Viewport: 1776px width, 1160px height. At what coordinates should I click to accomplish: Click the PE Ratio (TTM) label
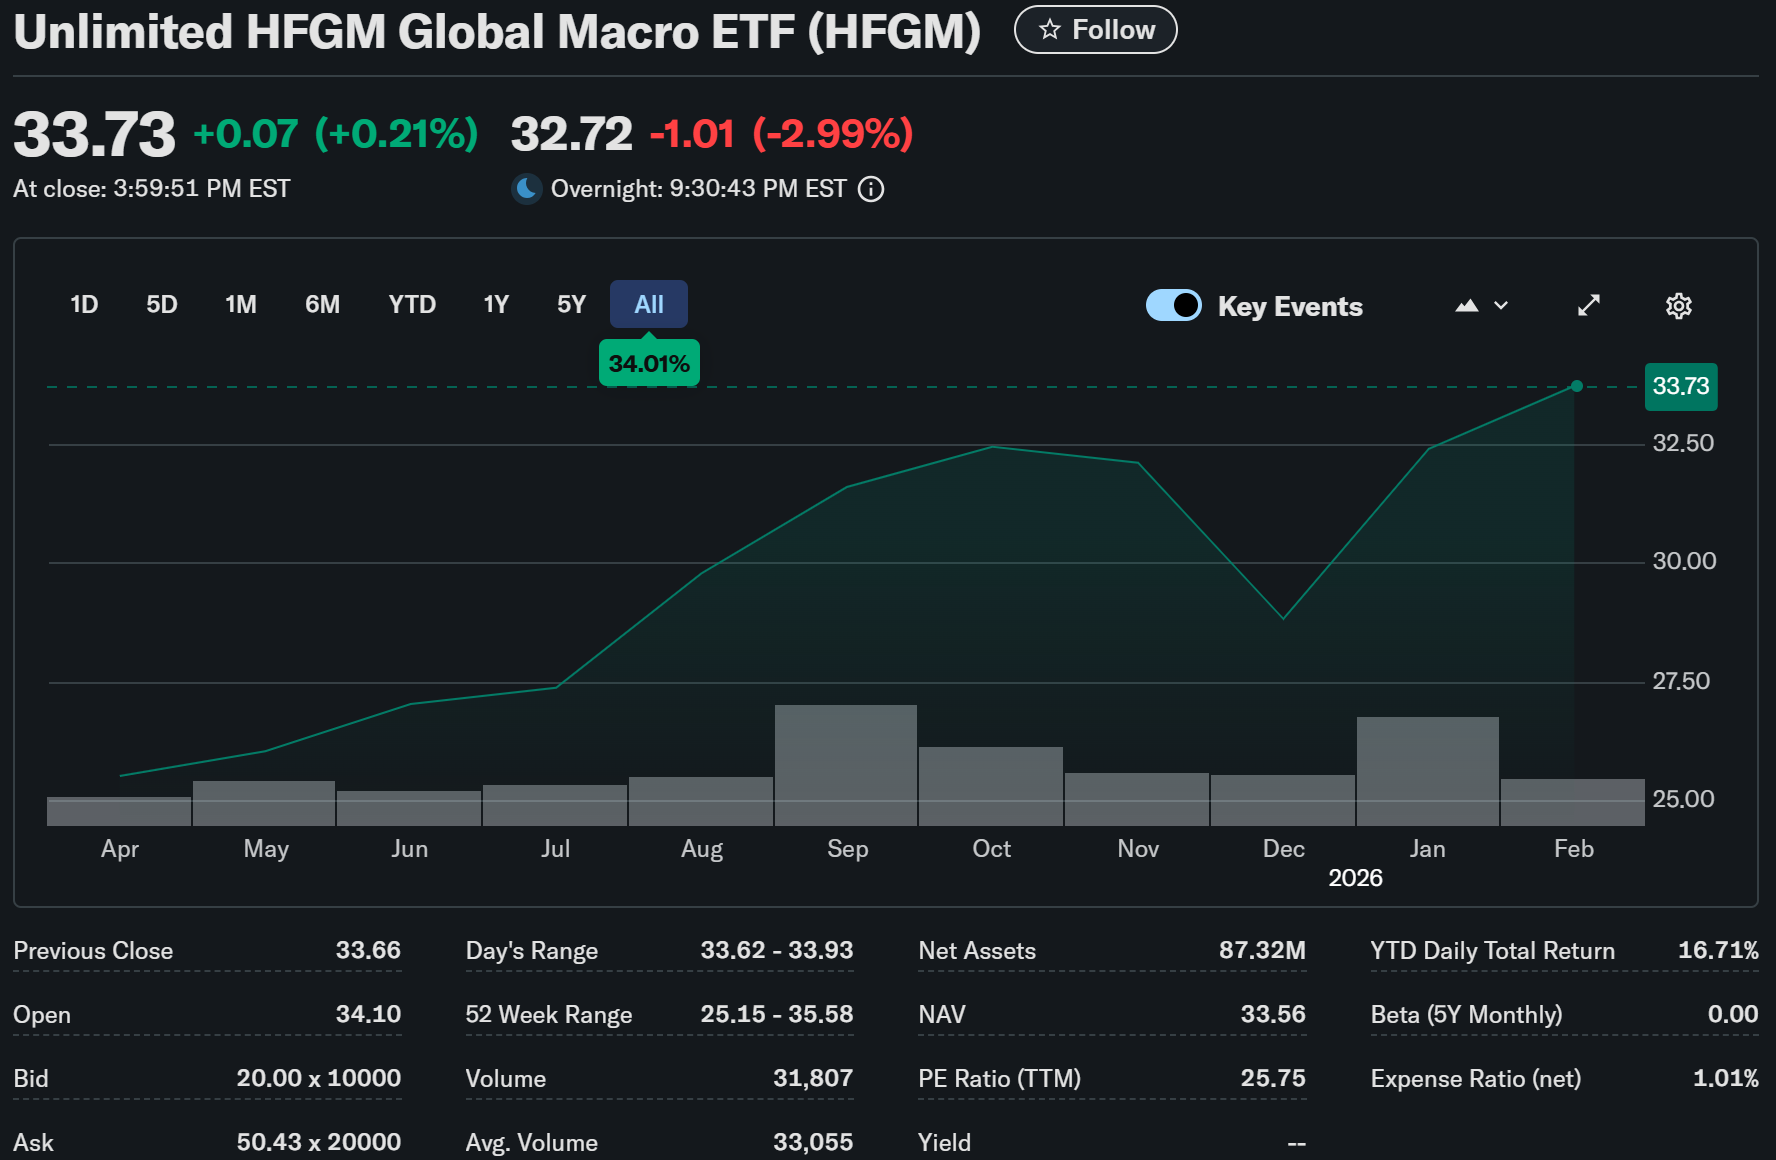point(1000,1079)
